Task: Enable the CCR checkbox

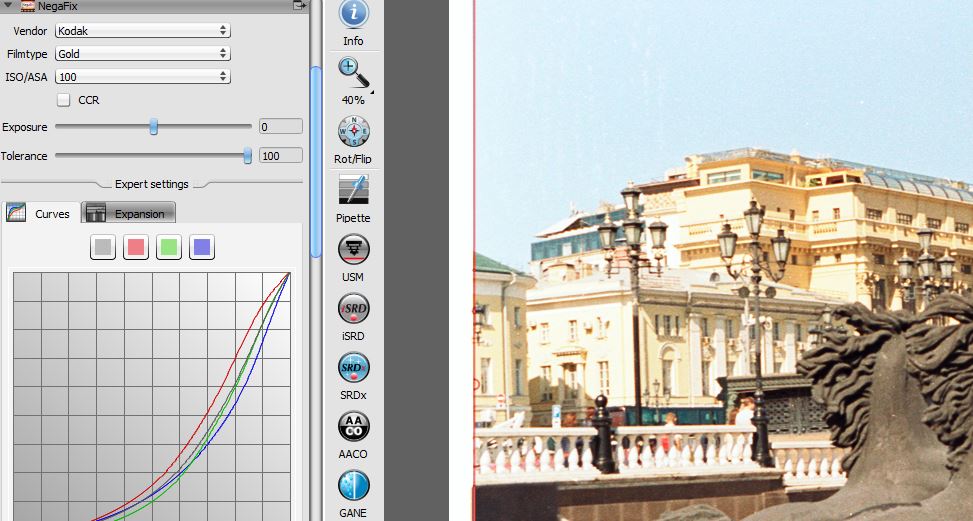Action: tap(64, 100)
